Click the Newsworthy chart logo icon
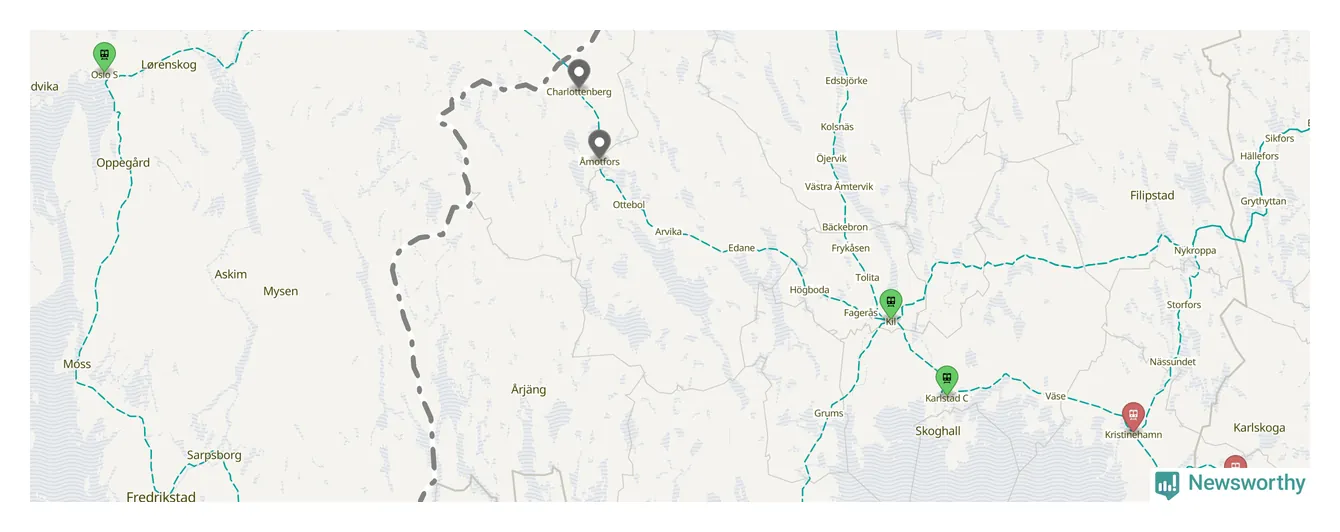The image size is (1340, 532). point(1167,485)
